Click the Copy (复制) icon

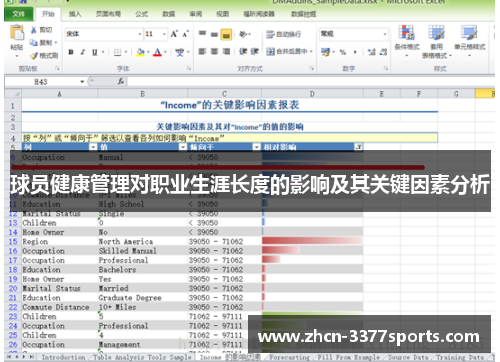point(34,43)
